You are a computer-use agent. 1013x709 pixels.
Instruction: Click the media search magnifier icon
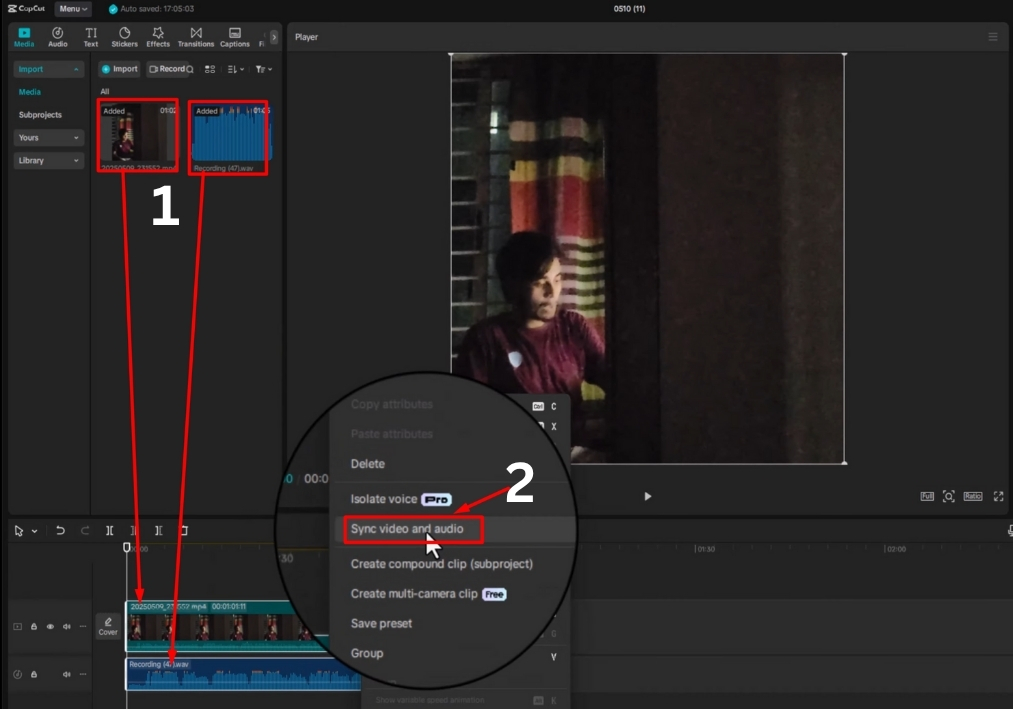pos(190,69)
